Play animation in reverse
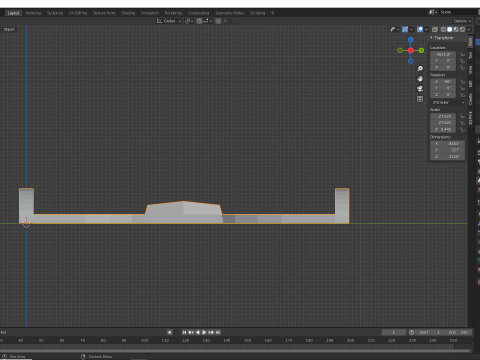This screenshot has height=360, width=480. tap(198, 332)
